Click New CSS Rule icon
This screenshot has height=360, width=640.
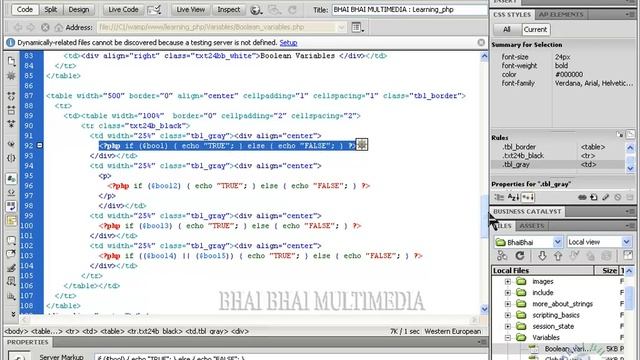tap(594, 198)
